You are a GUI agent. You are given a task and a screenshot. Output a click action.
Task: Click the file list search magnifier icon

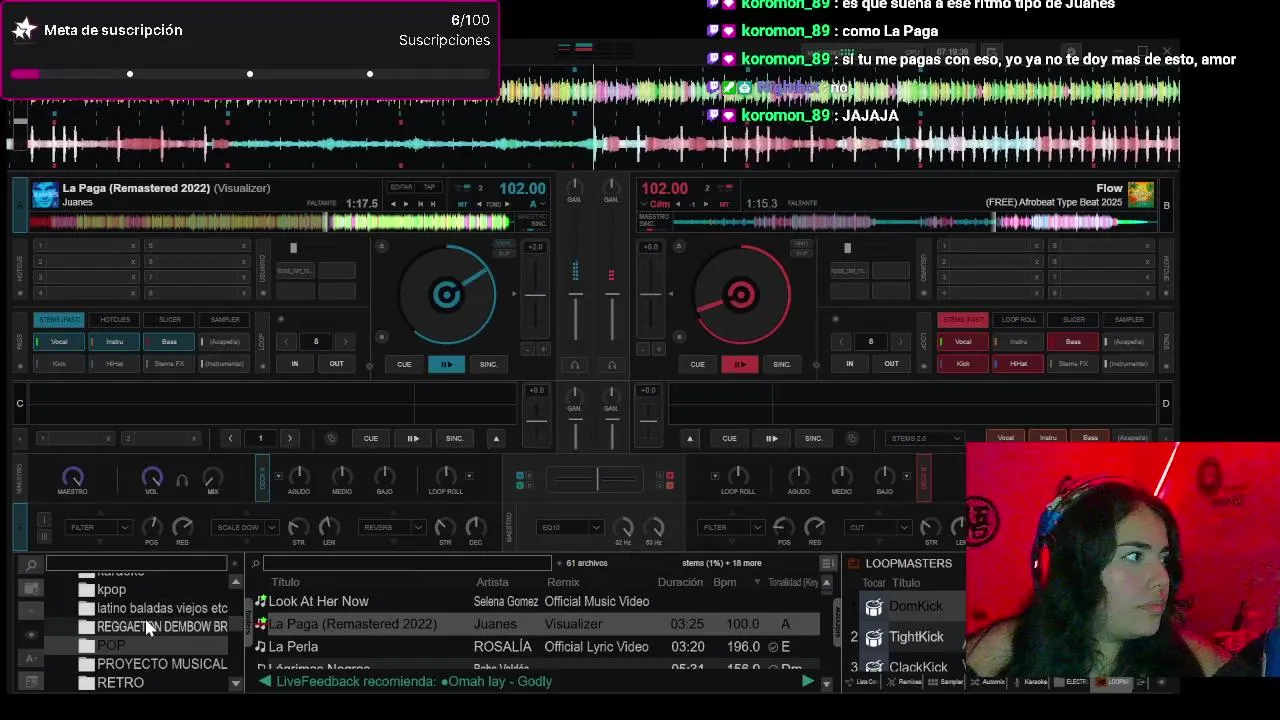pyautogui.click(x=256, y=564)
